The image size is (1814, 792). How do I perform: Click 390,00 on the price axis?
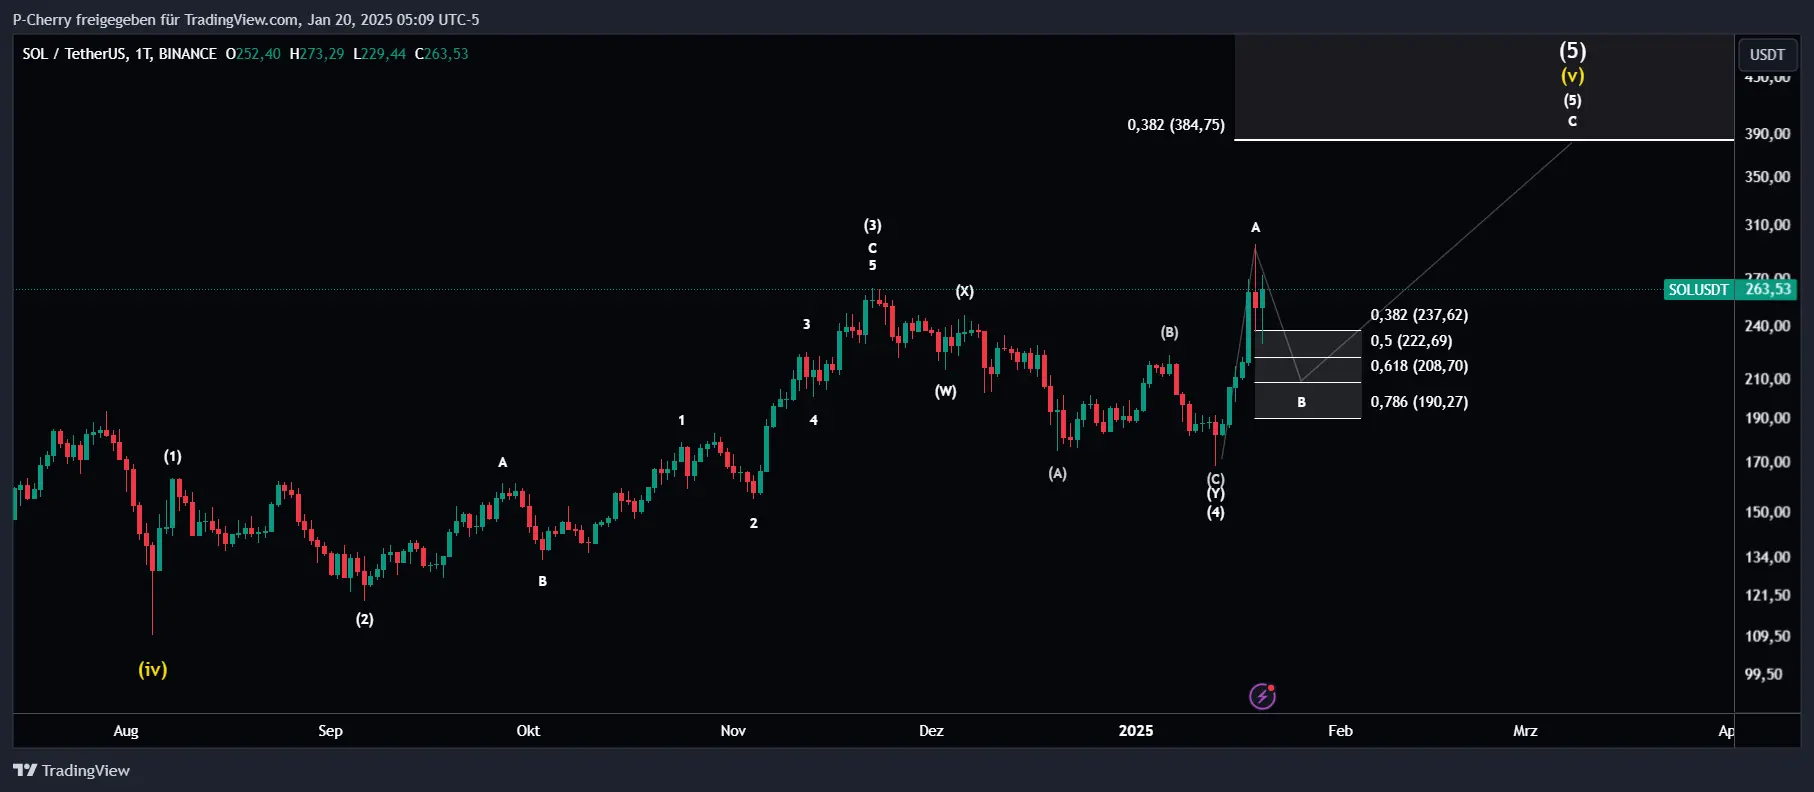point(1768,134)
